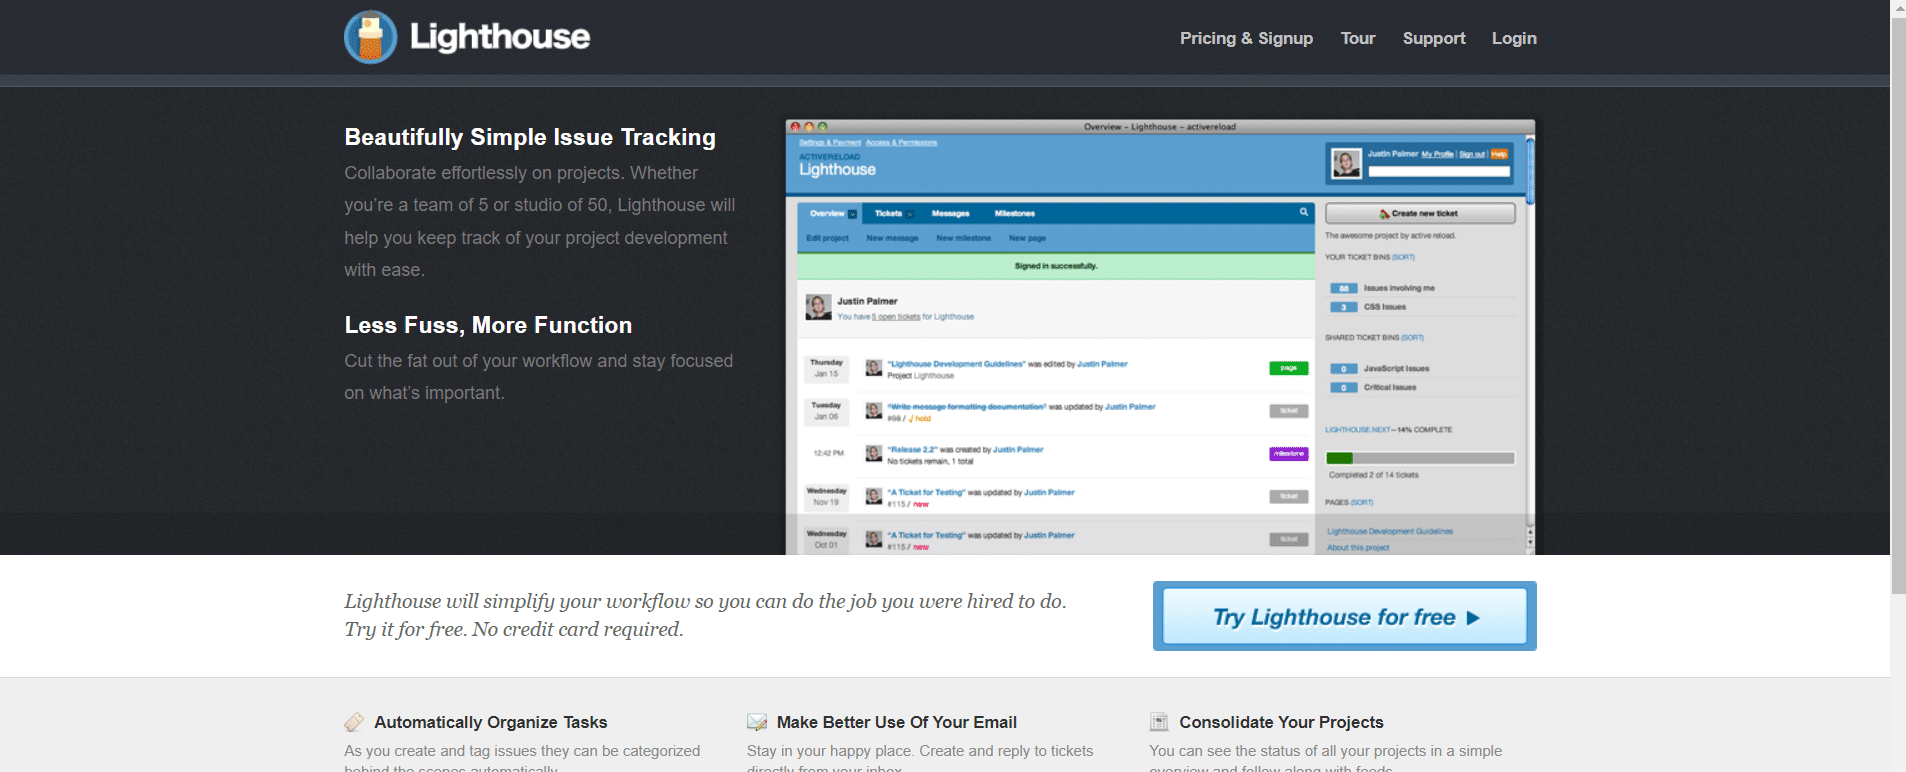Screen dimensions: 1906x772
Task: Click the 'No credit card required' tagline text
Action: coord(578,629)
